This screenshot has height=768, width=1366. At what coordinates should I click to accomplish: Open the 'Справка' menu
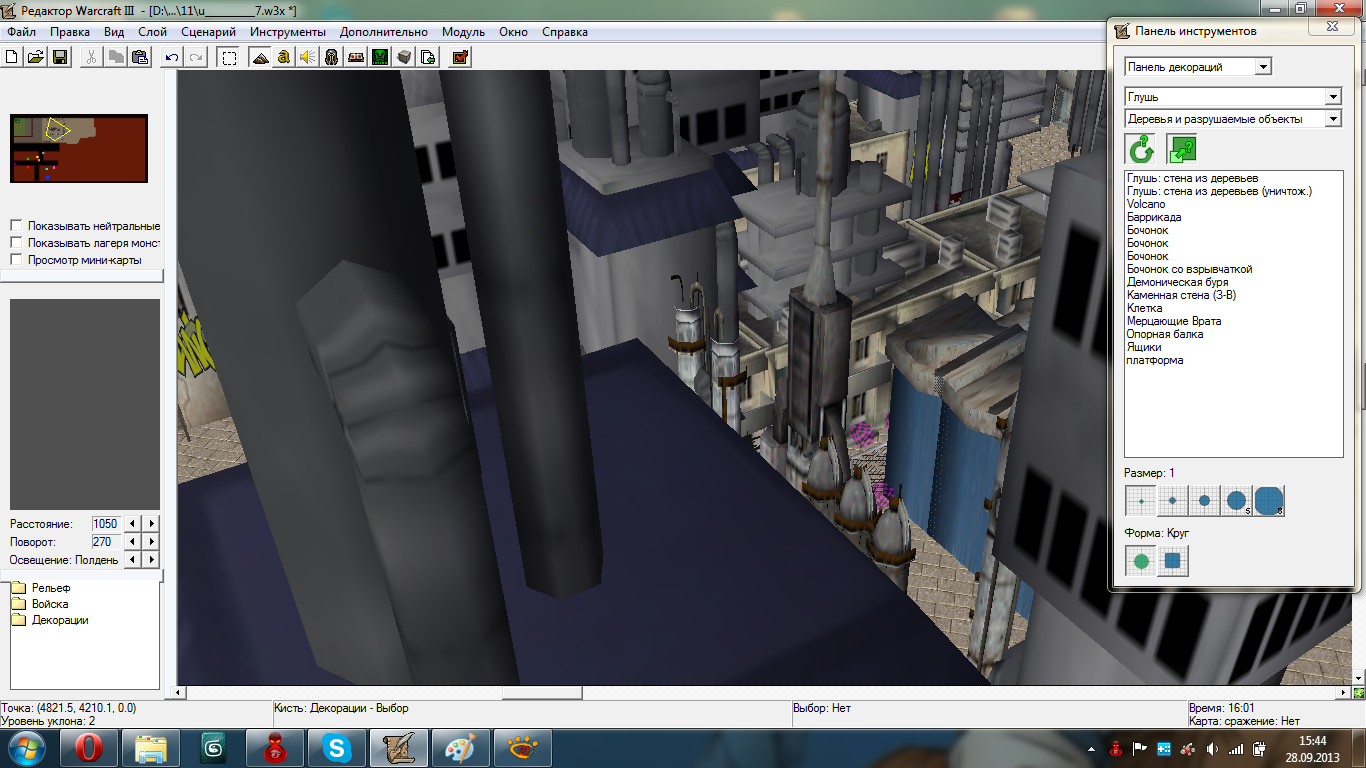(x=565, y=32)
